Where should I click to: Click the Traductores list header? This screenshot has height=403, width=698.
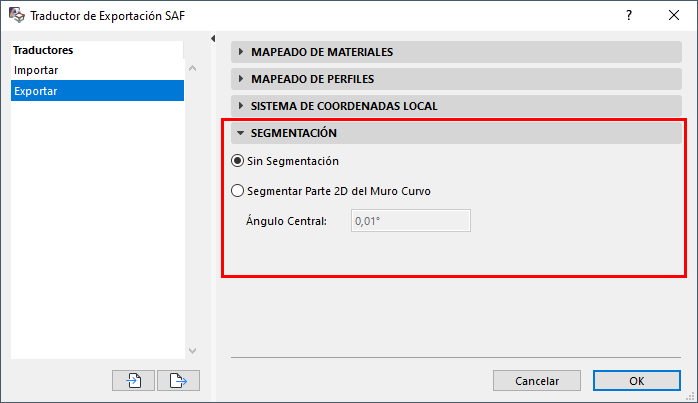pos(97,50)
